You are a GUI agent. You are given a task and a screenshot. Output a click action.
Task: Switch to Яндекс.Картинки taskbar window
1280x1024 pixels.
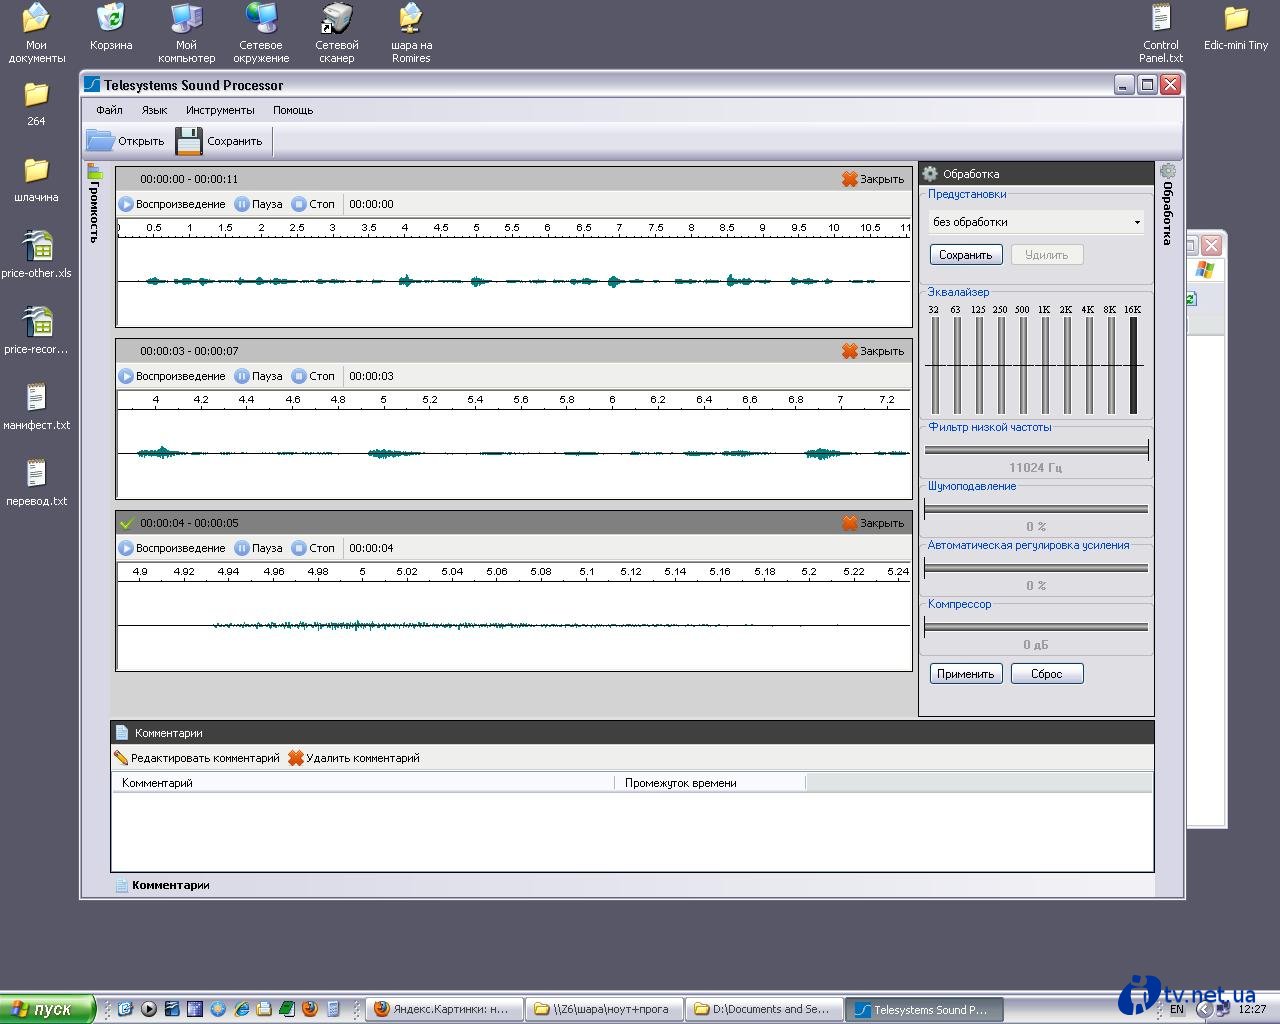pos(442,1009)
